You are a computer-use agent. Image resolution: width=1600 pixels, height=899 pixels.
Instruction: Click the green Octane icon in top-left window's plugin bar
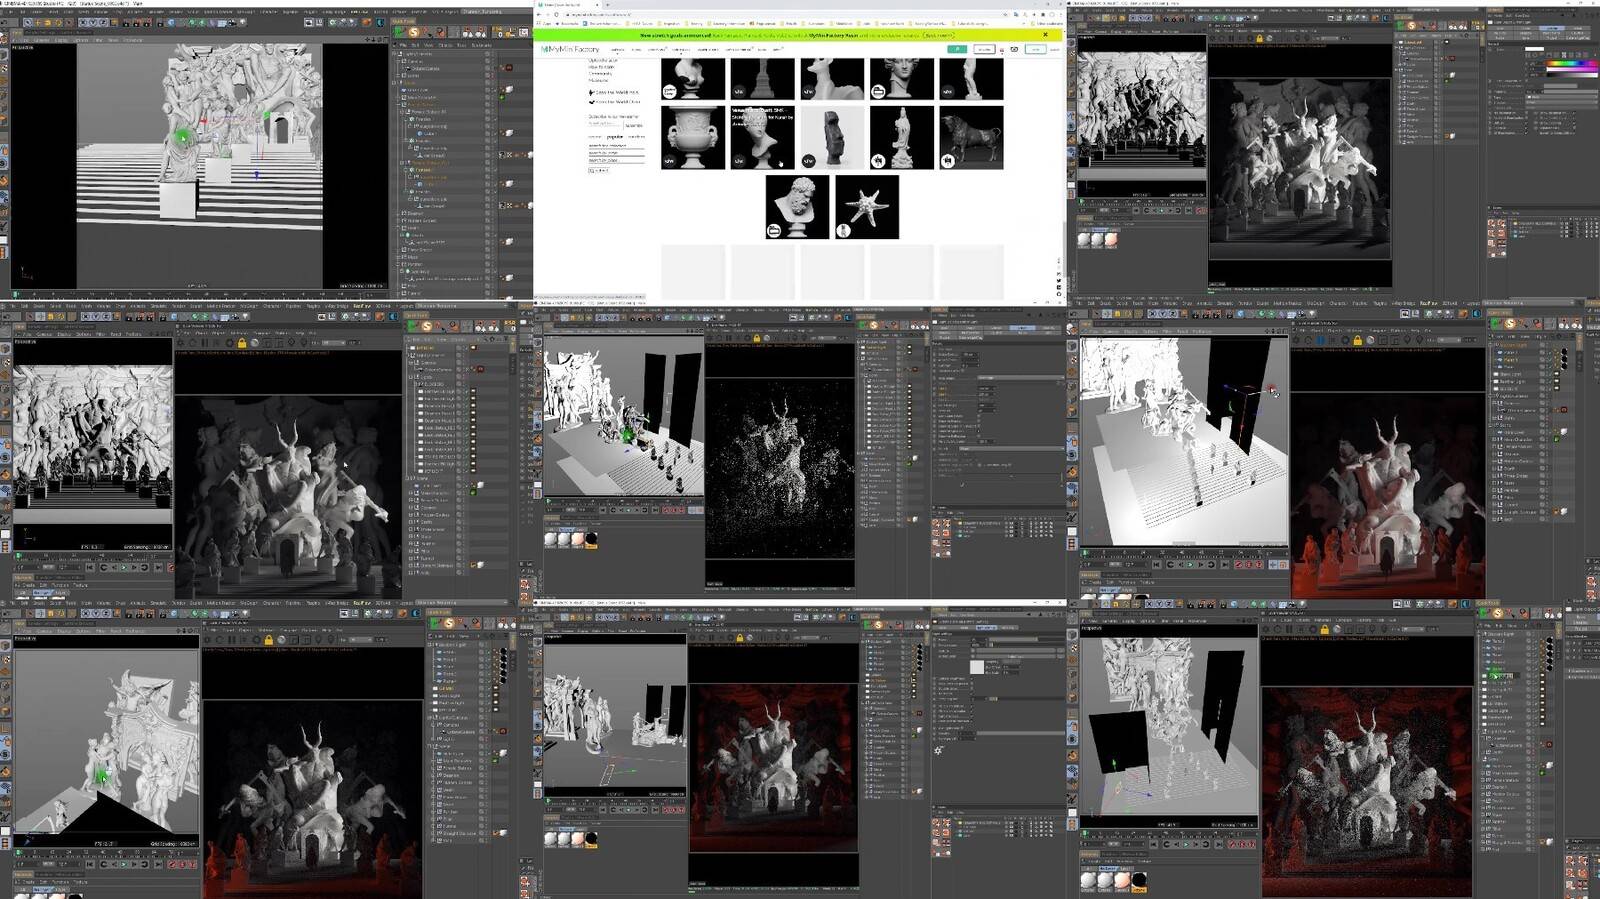pyautogui.click(x=397, y=32)
